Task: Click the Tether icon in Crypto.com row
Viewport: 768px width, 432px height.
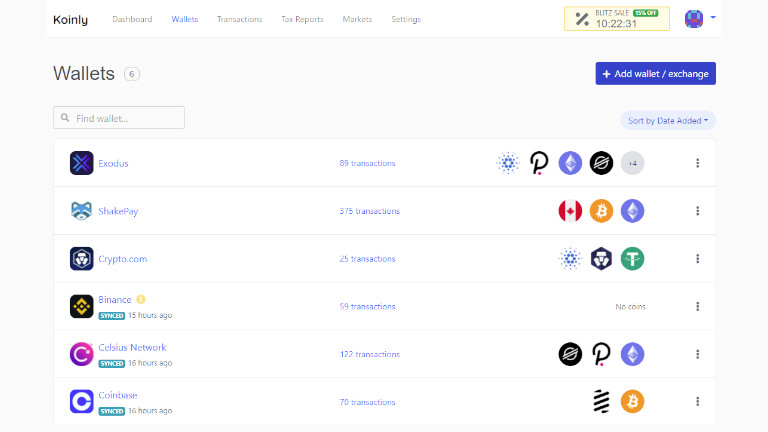Action: pyautogui.click(x=632, y=259)
